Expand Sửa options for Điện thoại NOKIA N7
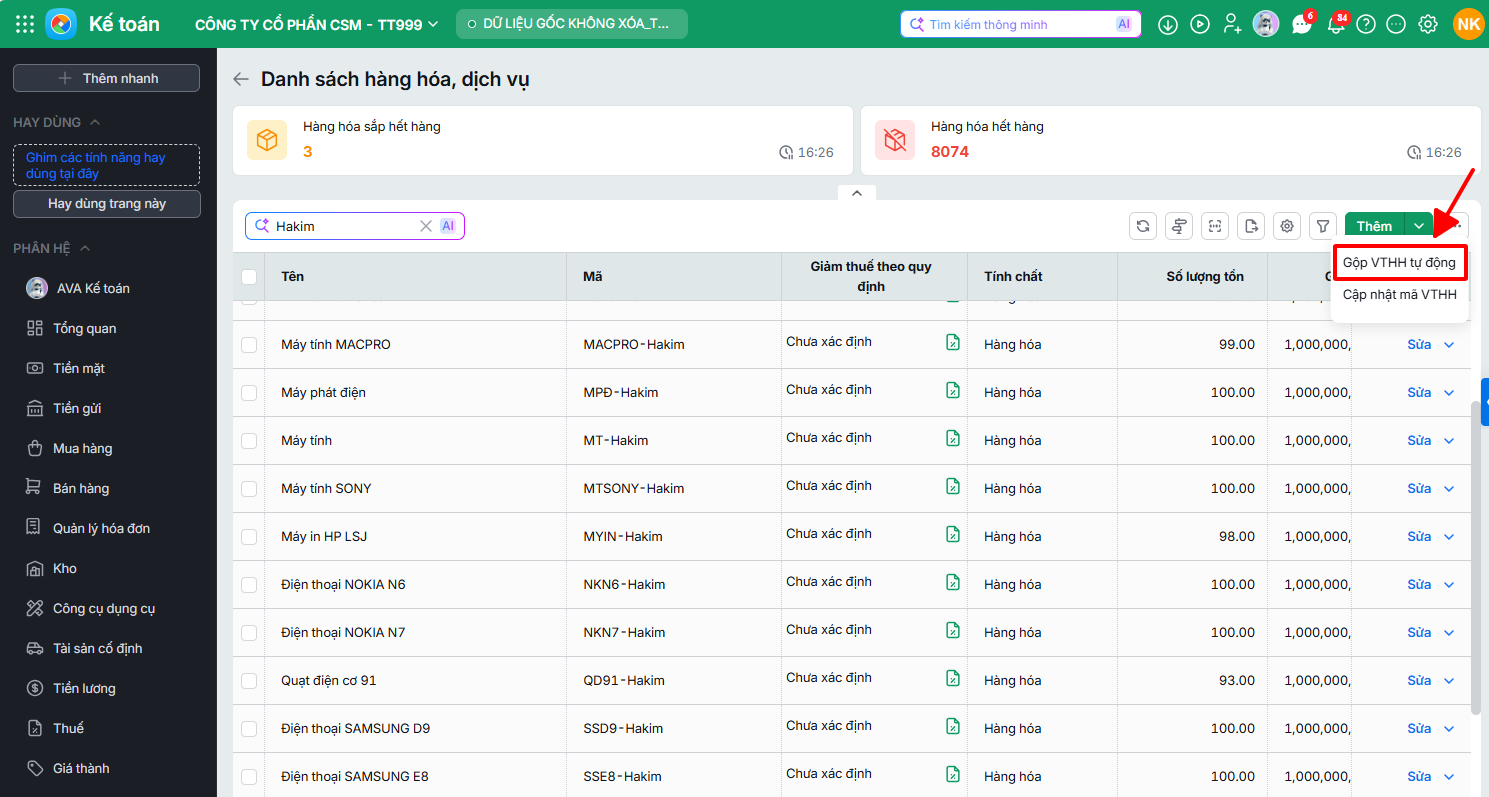Screen dimensions: 1489x797 tap(1449, 633)
